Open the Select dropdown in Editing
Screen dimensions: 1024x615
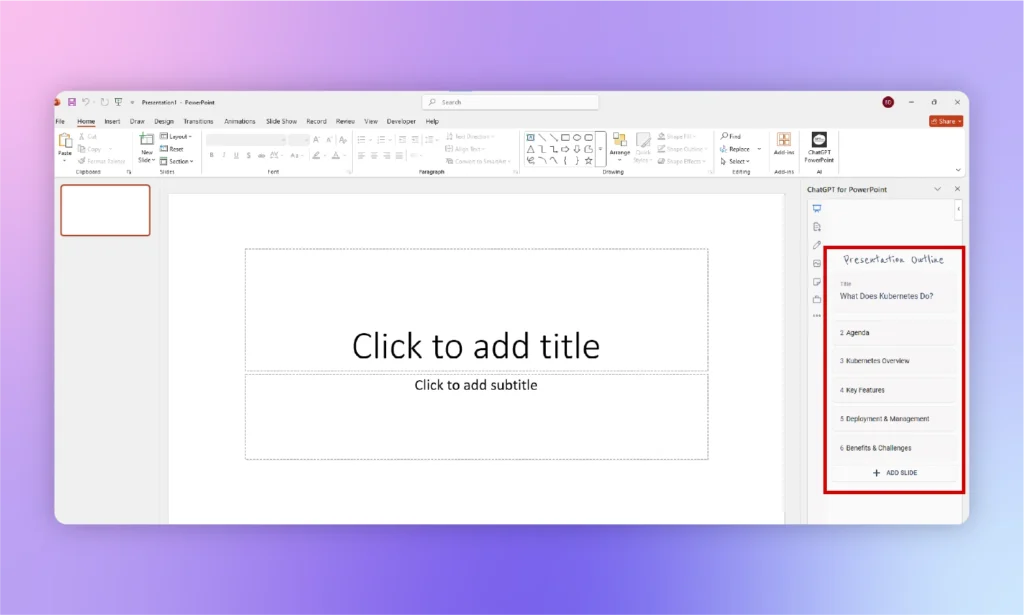(735, 161)
